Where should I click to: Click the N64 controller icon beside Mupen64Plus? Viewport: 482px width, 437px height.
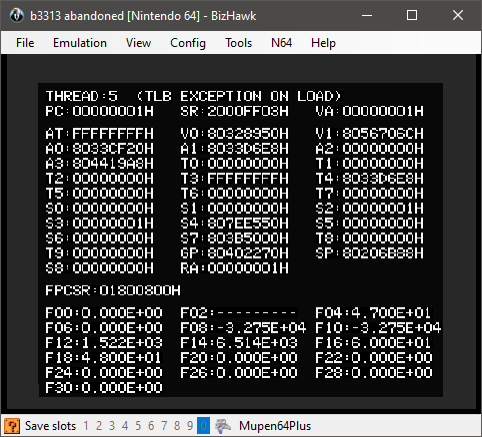[223, 426]
